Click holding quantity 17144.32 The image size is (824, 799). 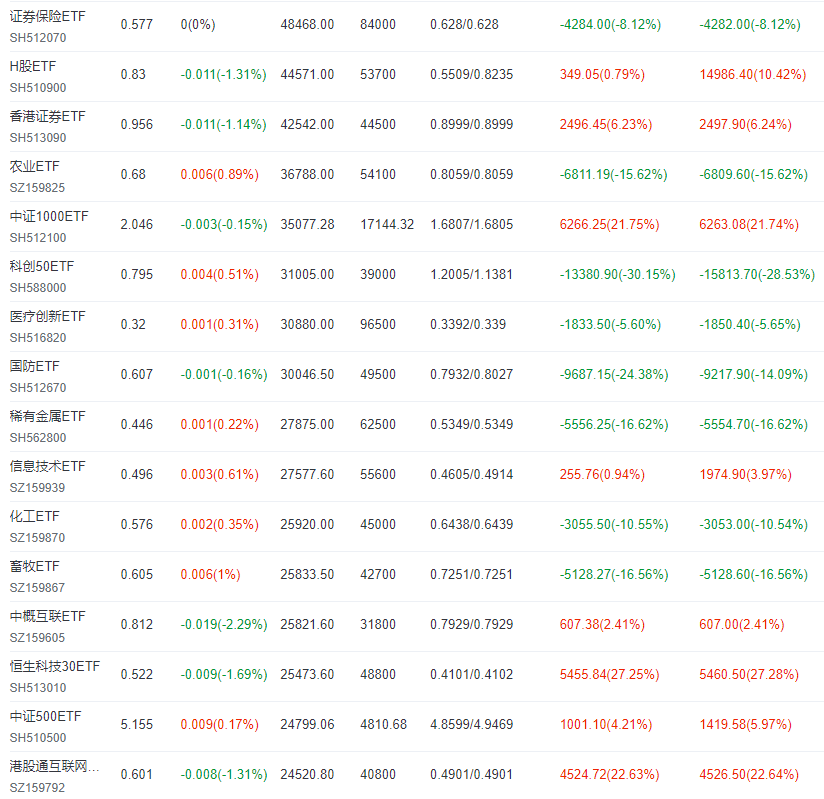click(x=387, y=224)
